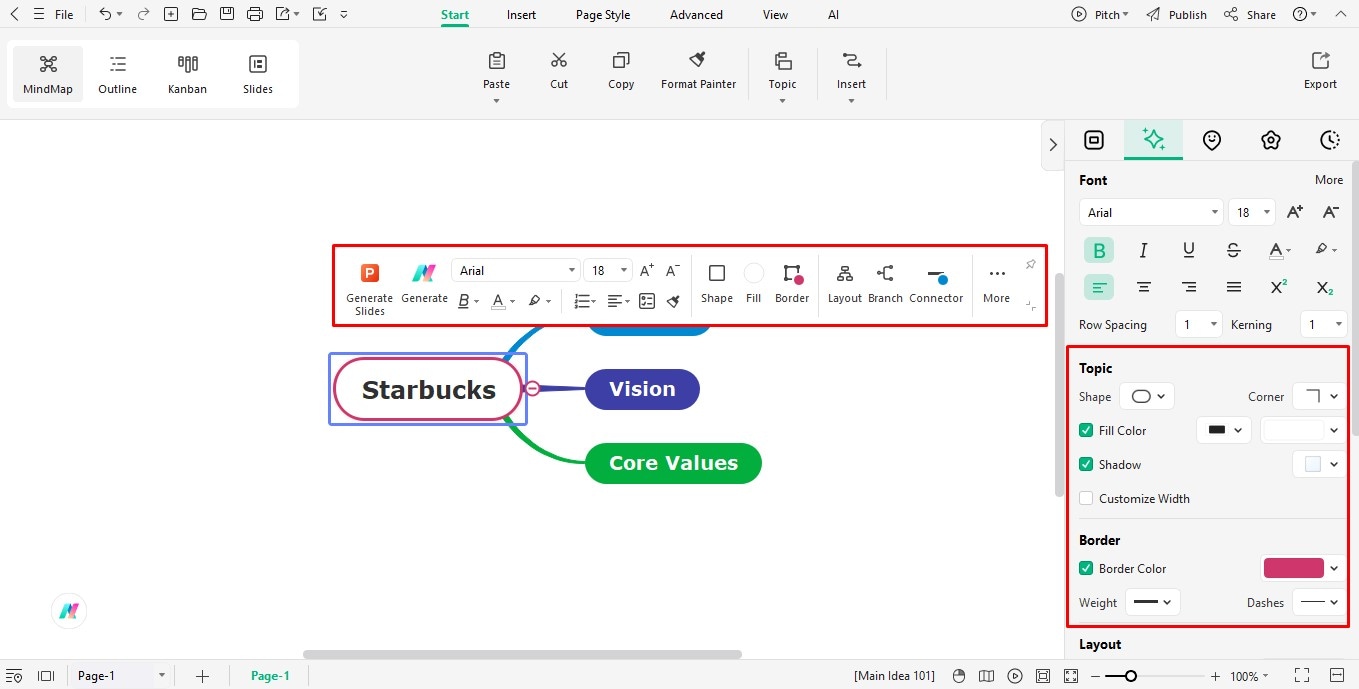Open the Row Spacing dropdown
The width and height of the screenshot is (1359, 689).
(1199, 325)
